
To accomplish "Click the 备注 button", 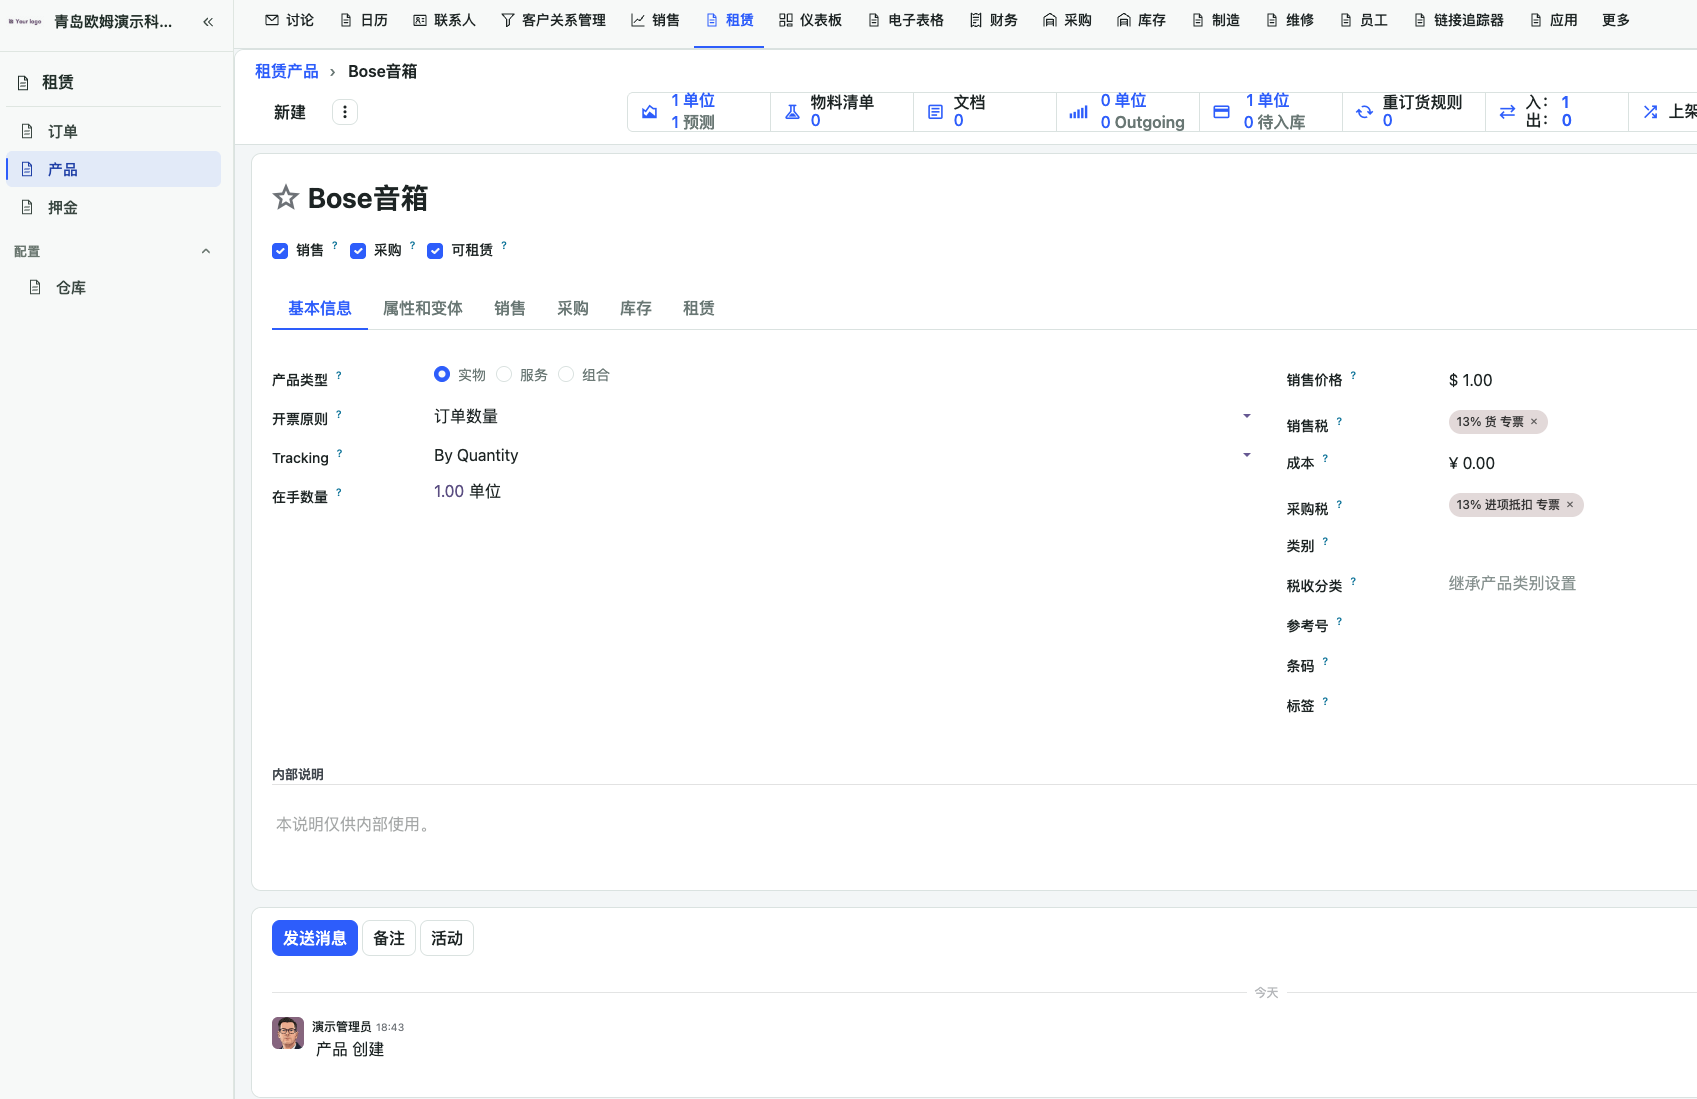I will pos(389,938).
